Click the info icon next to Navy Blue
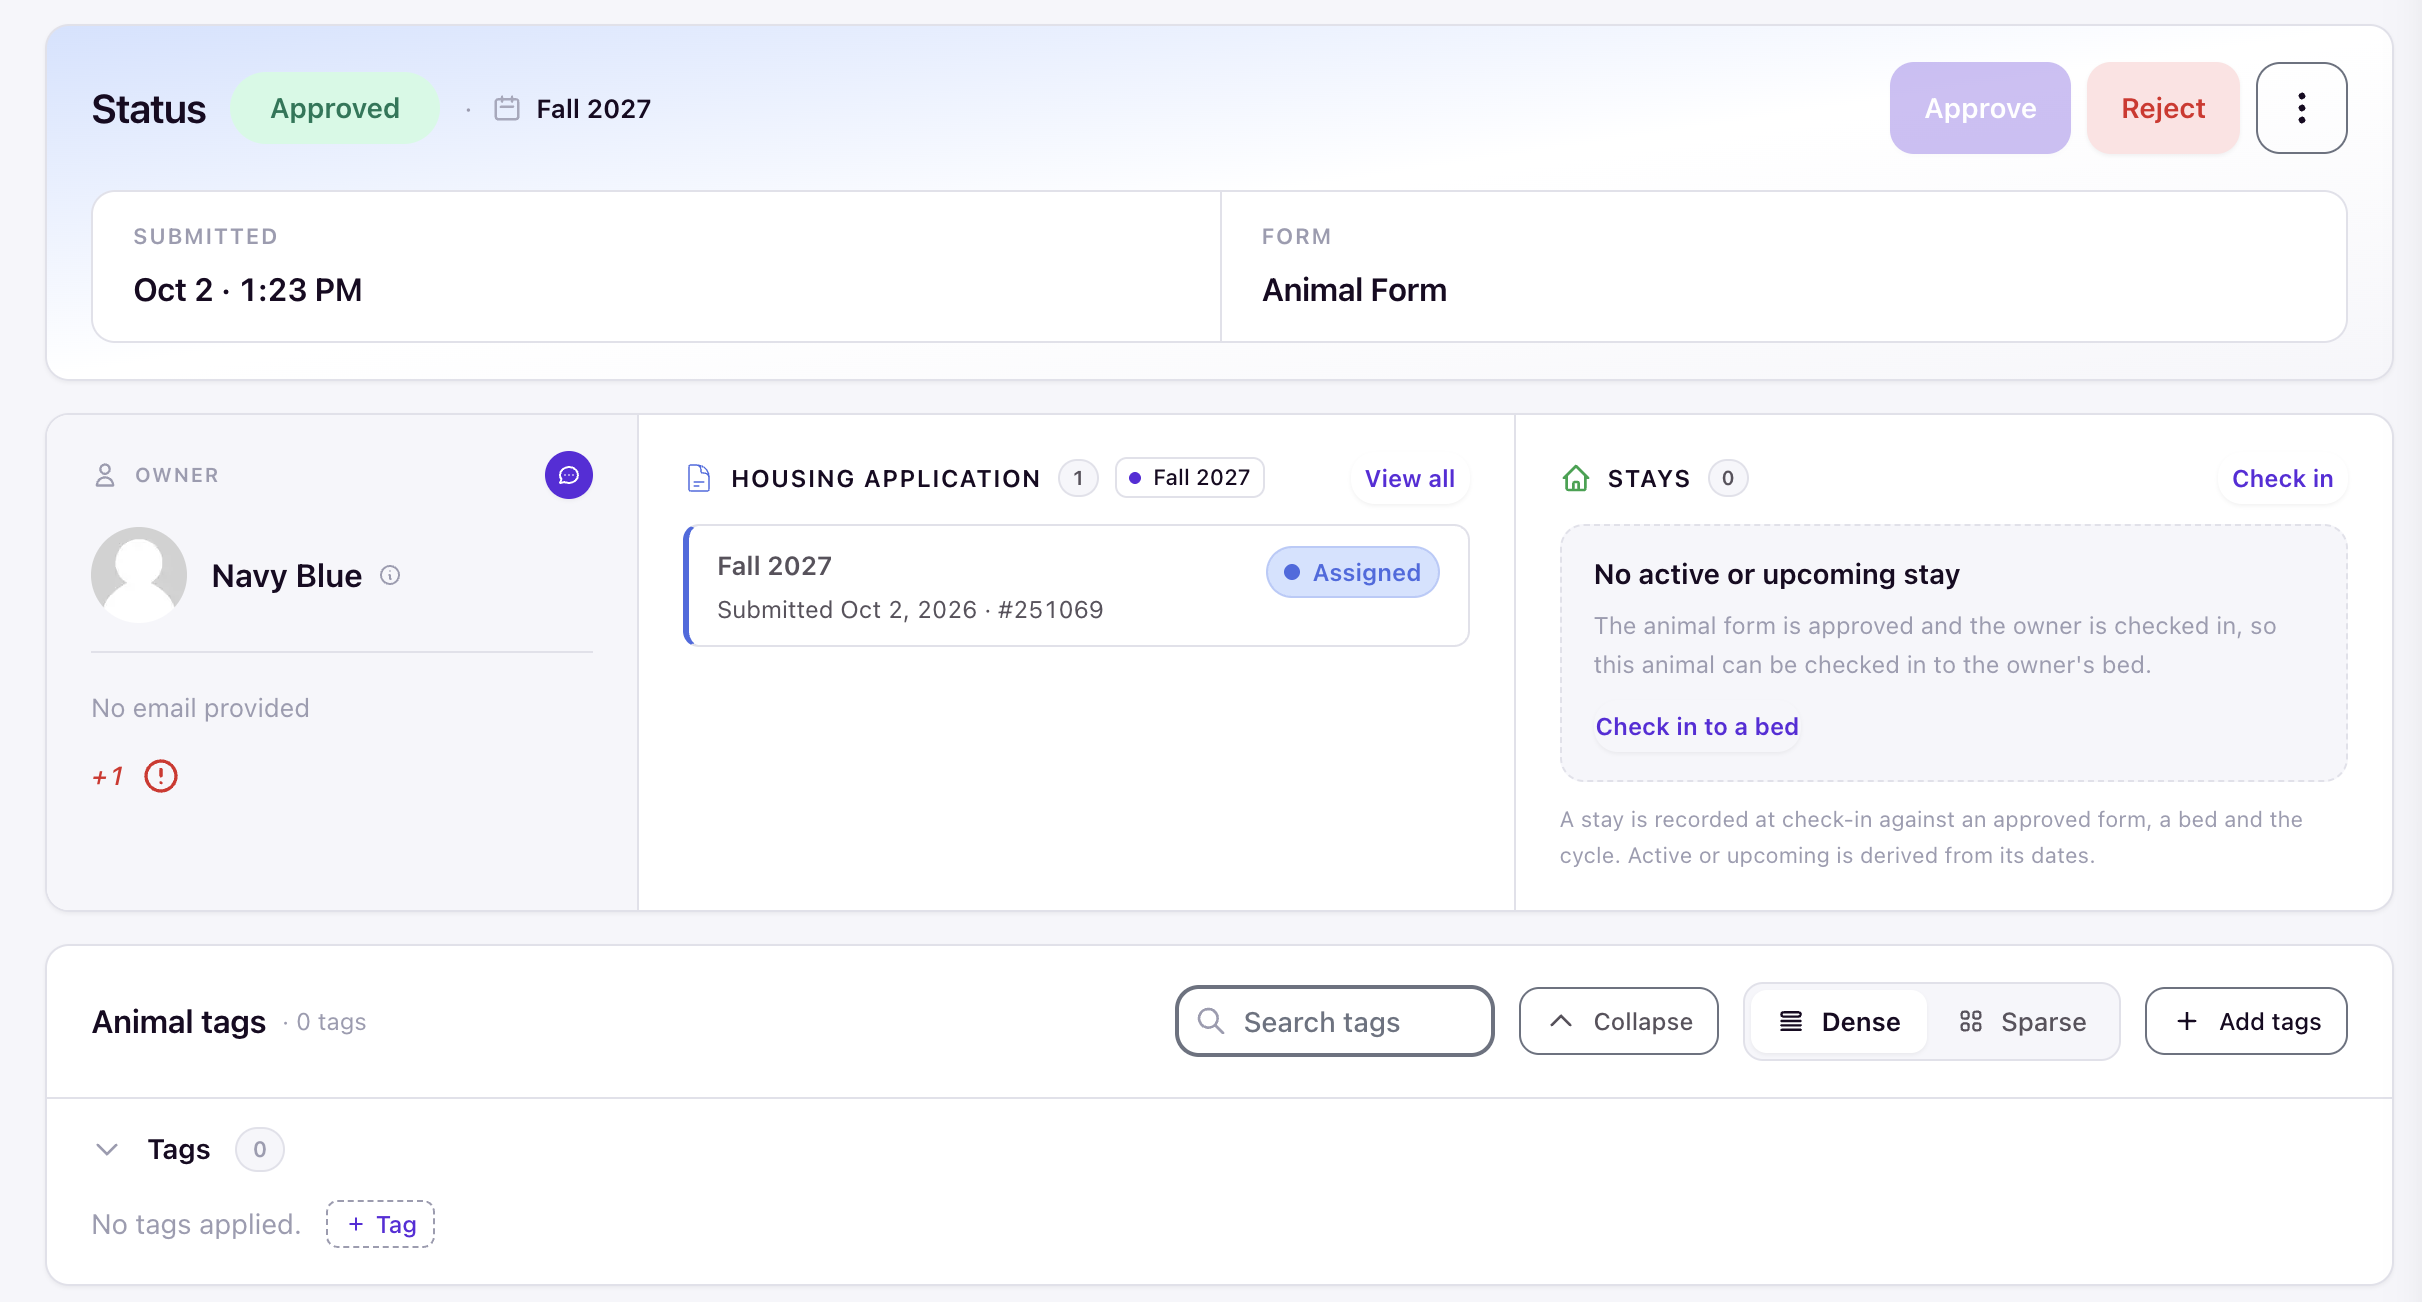This screenshot has height=1302, width=2422. [x=390, y=575]
